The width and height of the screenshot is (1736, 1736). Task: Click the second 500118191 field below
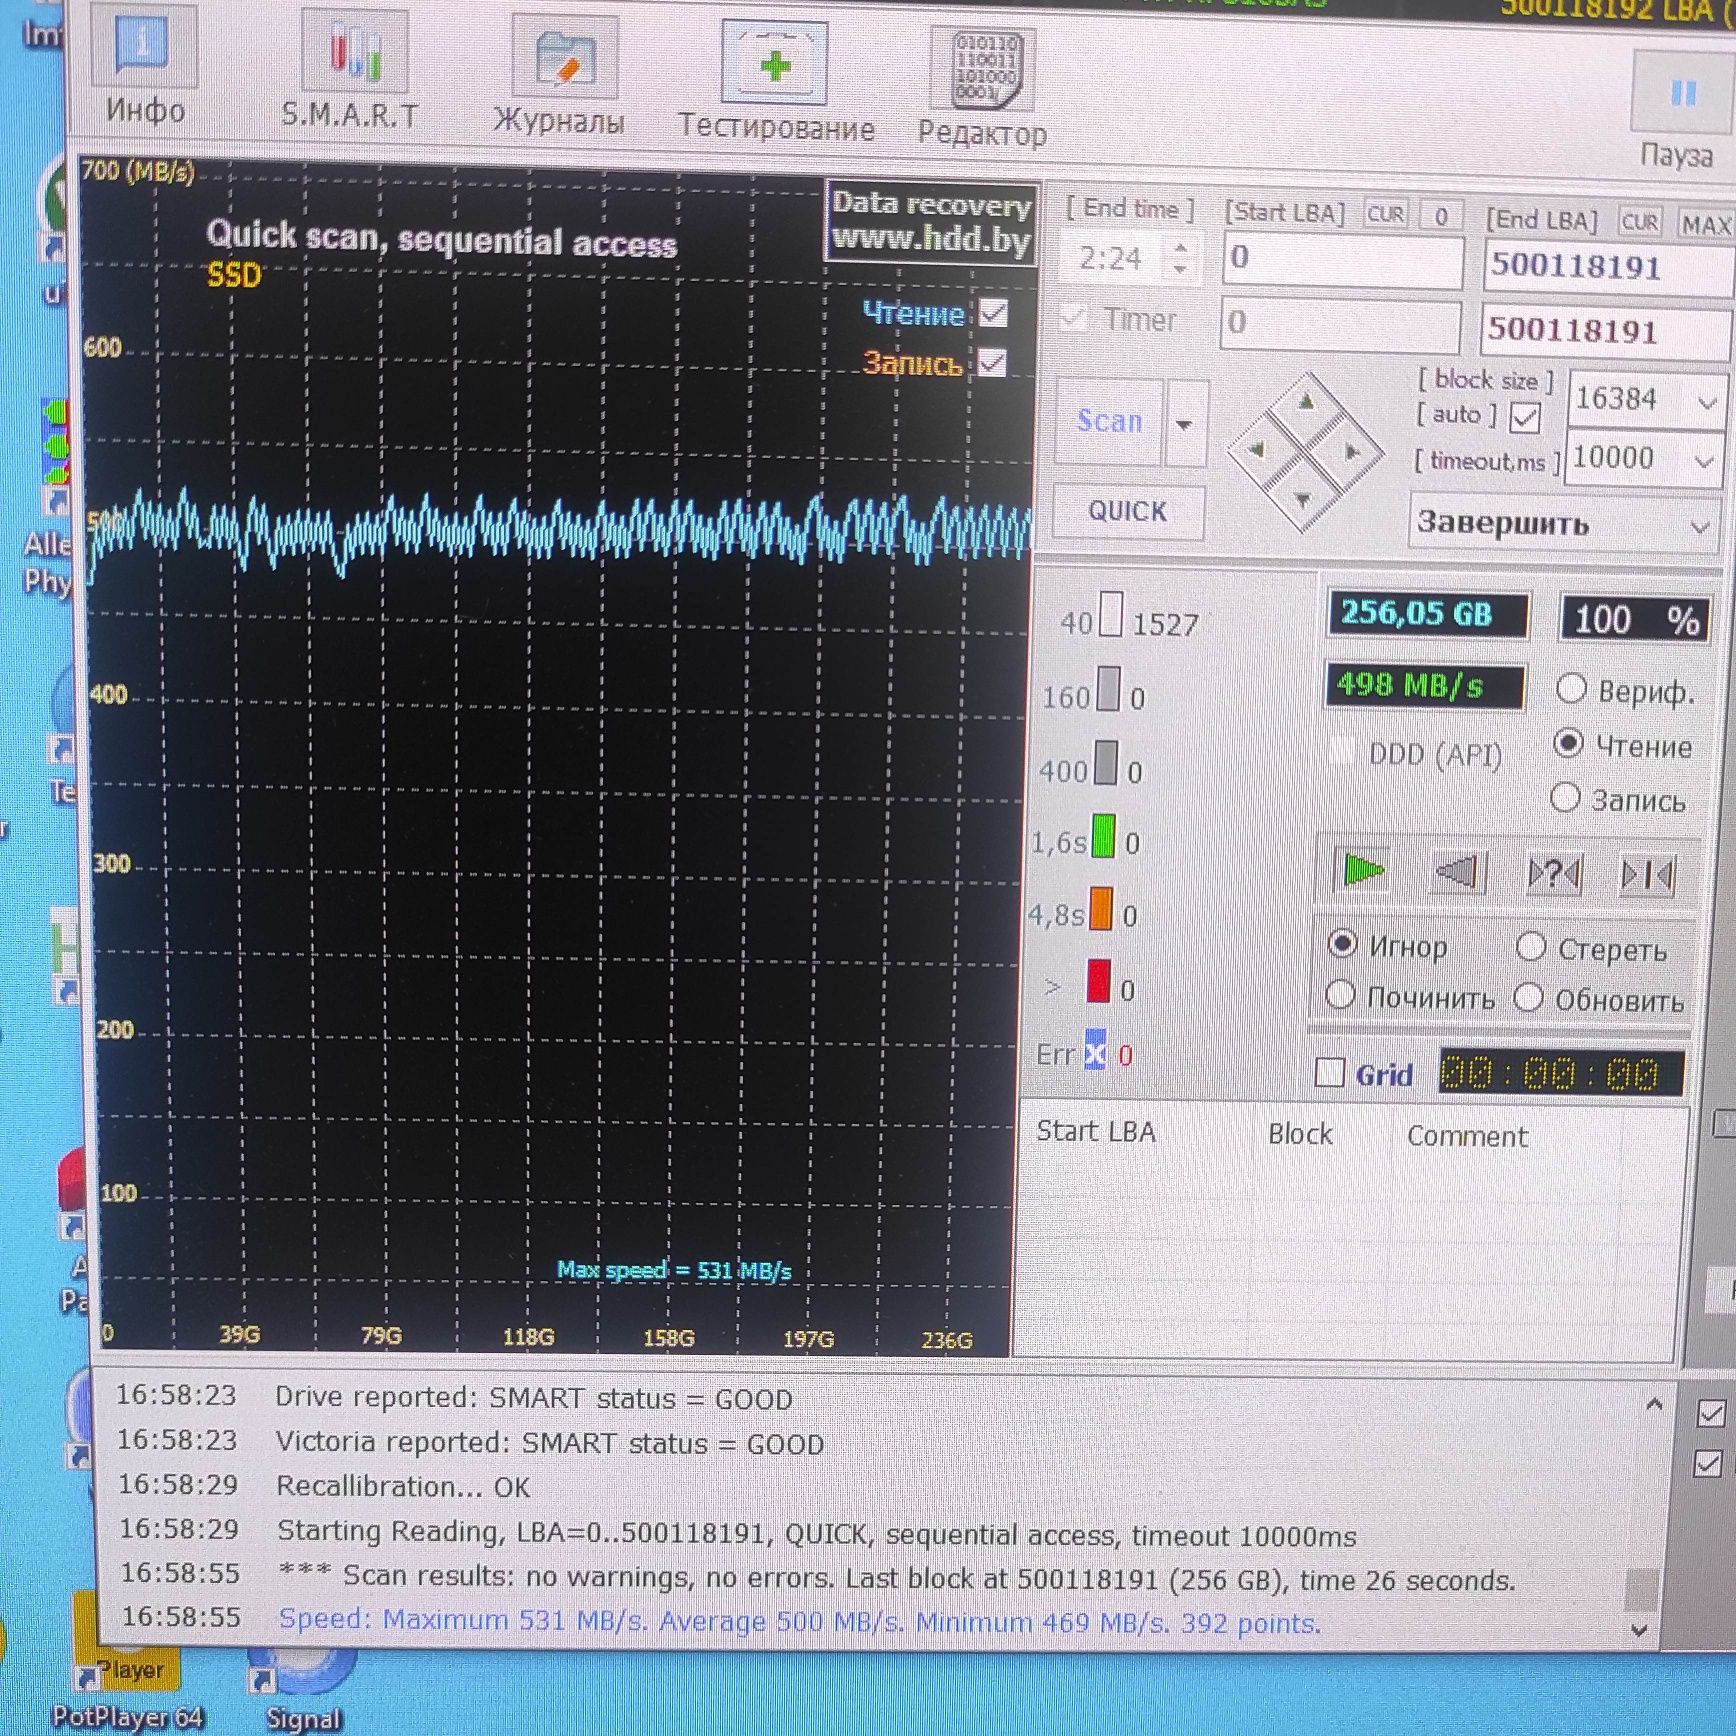[1606, 330]
